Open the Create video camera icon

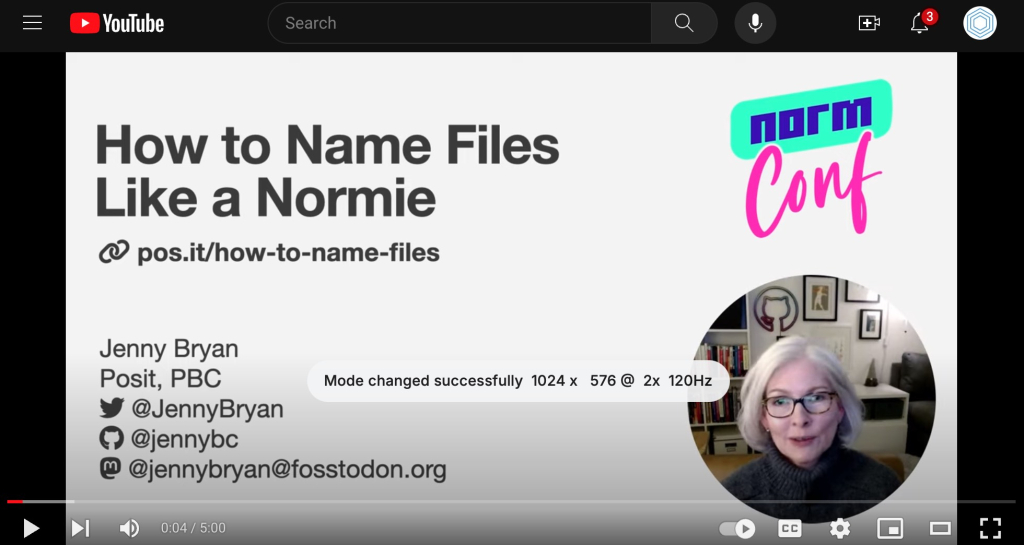click(x=869, y=23)
